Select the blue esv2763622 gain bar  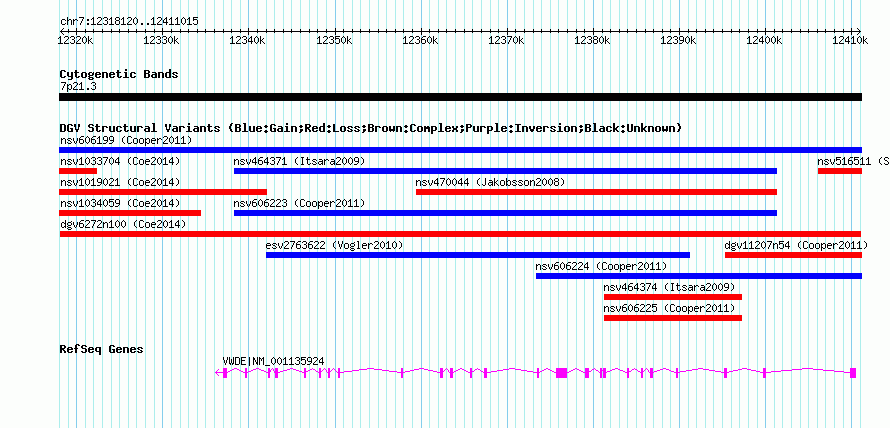pos(478,255)
